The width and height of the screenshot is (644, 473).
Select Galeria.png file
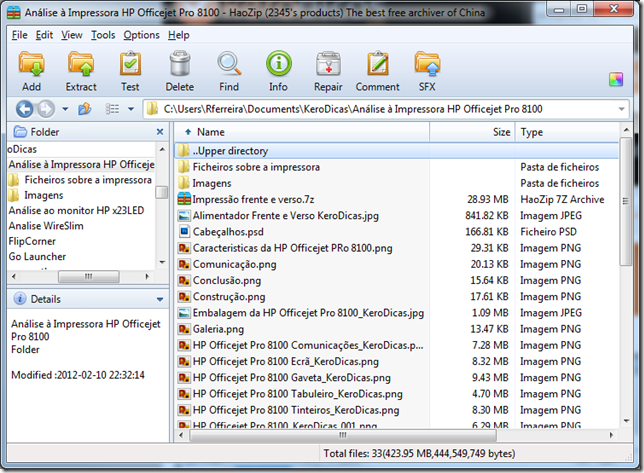[x=397, y=329]
